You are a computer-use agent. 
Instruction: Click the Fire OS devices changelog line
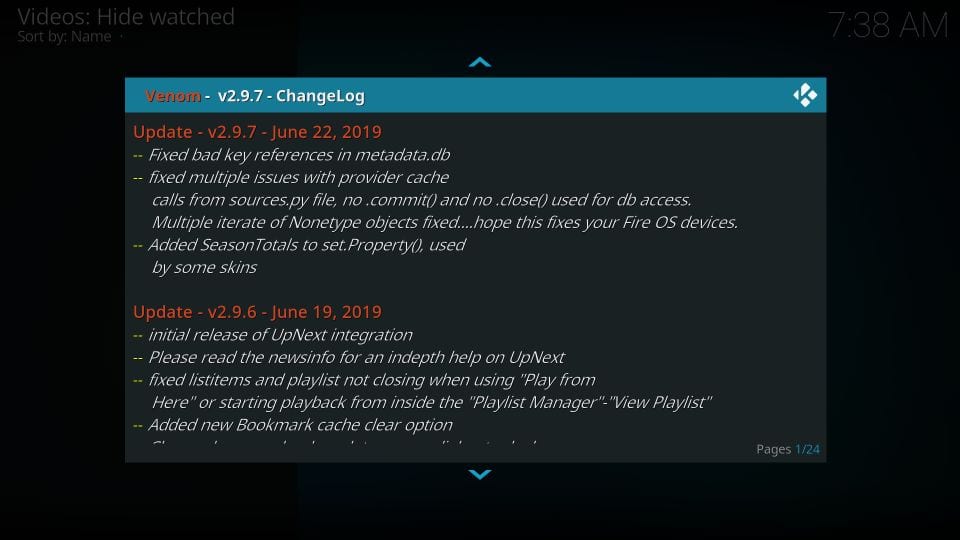click(444, 222)
